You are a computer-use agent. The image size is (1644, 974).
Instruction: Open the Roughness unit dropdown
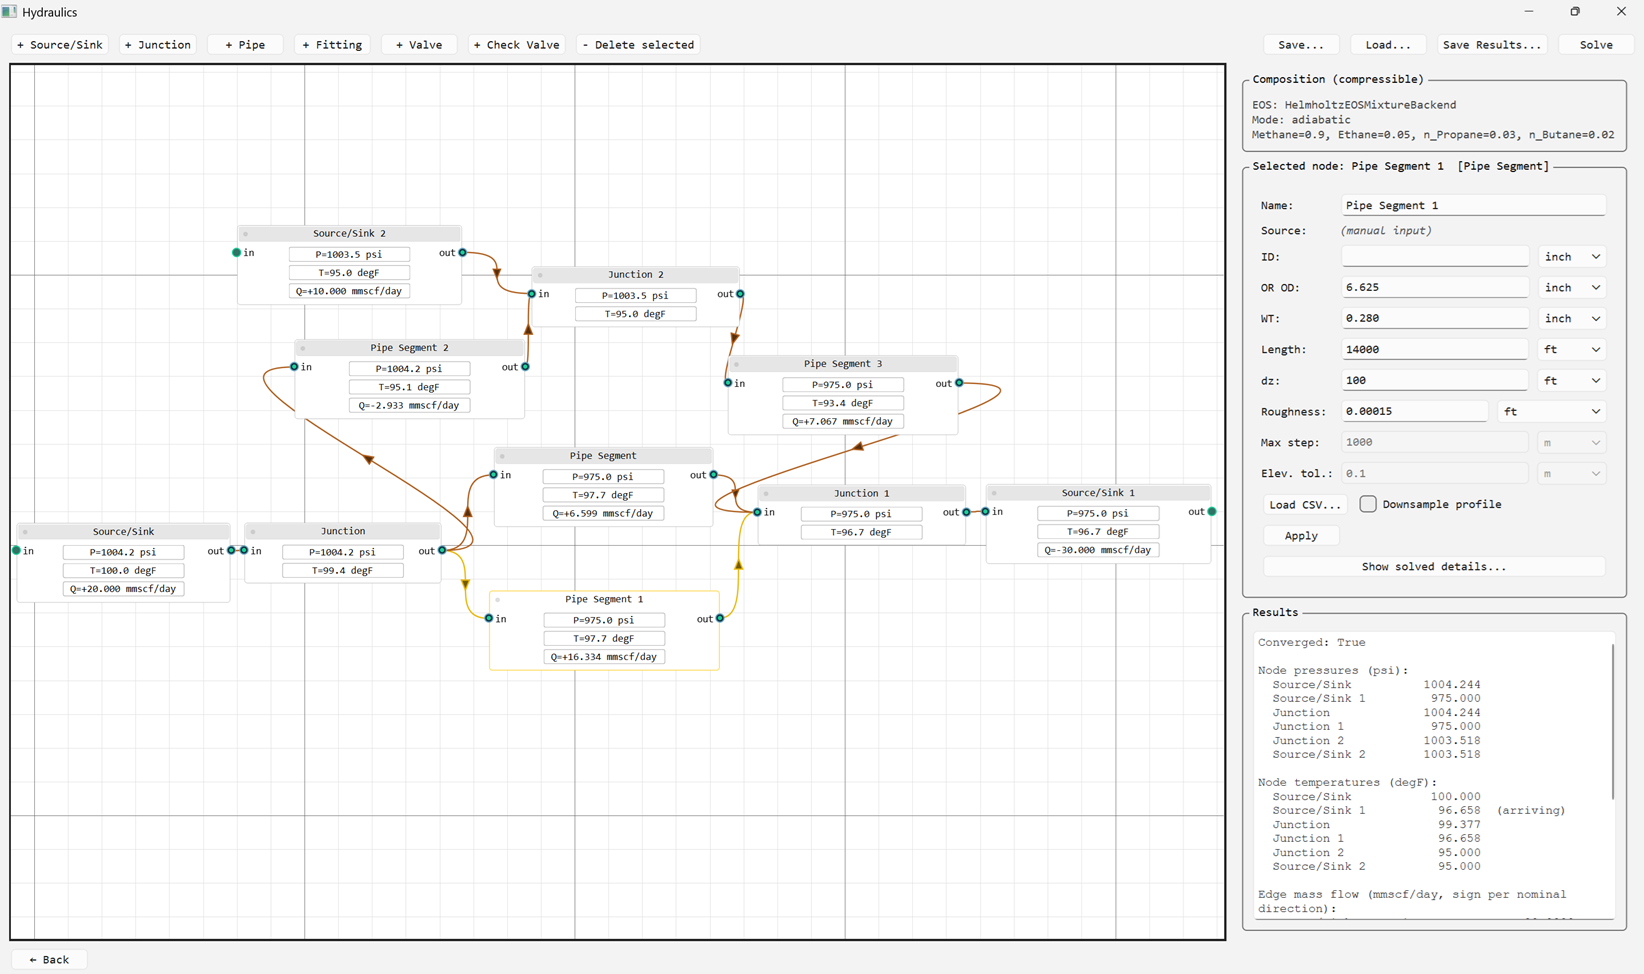tap(1552, 412)
